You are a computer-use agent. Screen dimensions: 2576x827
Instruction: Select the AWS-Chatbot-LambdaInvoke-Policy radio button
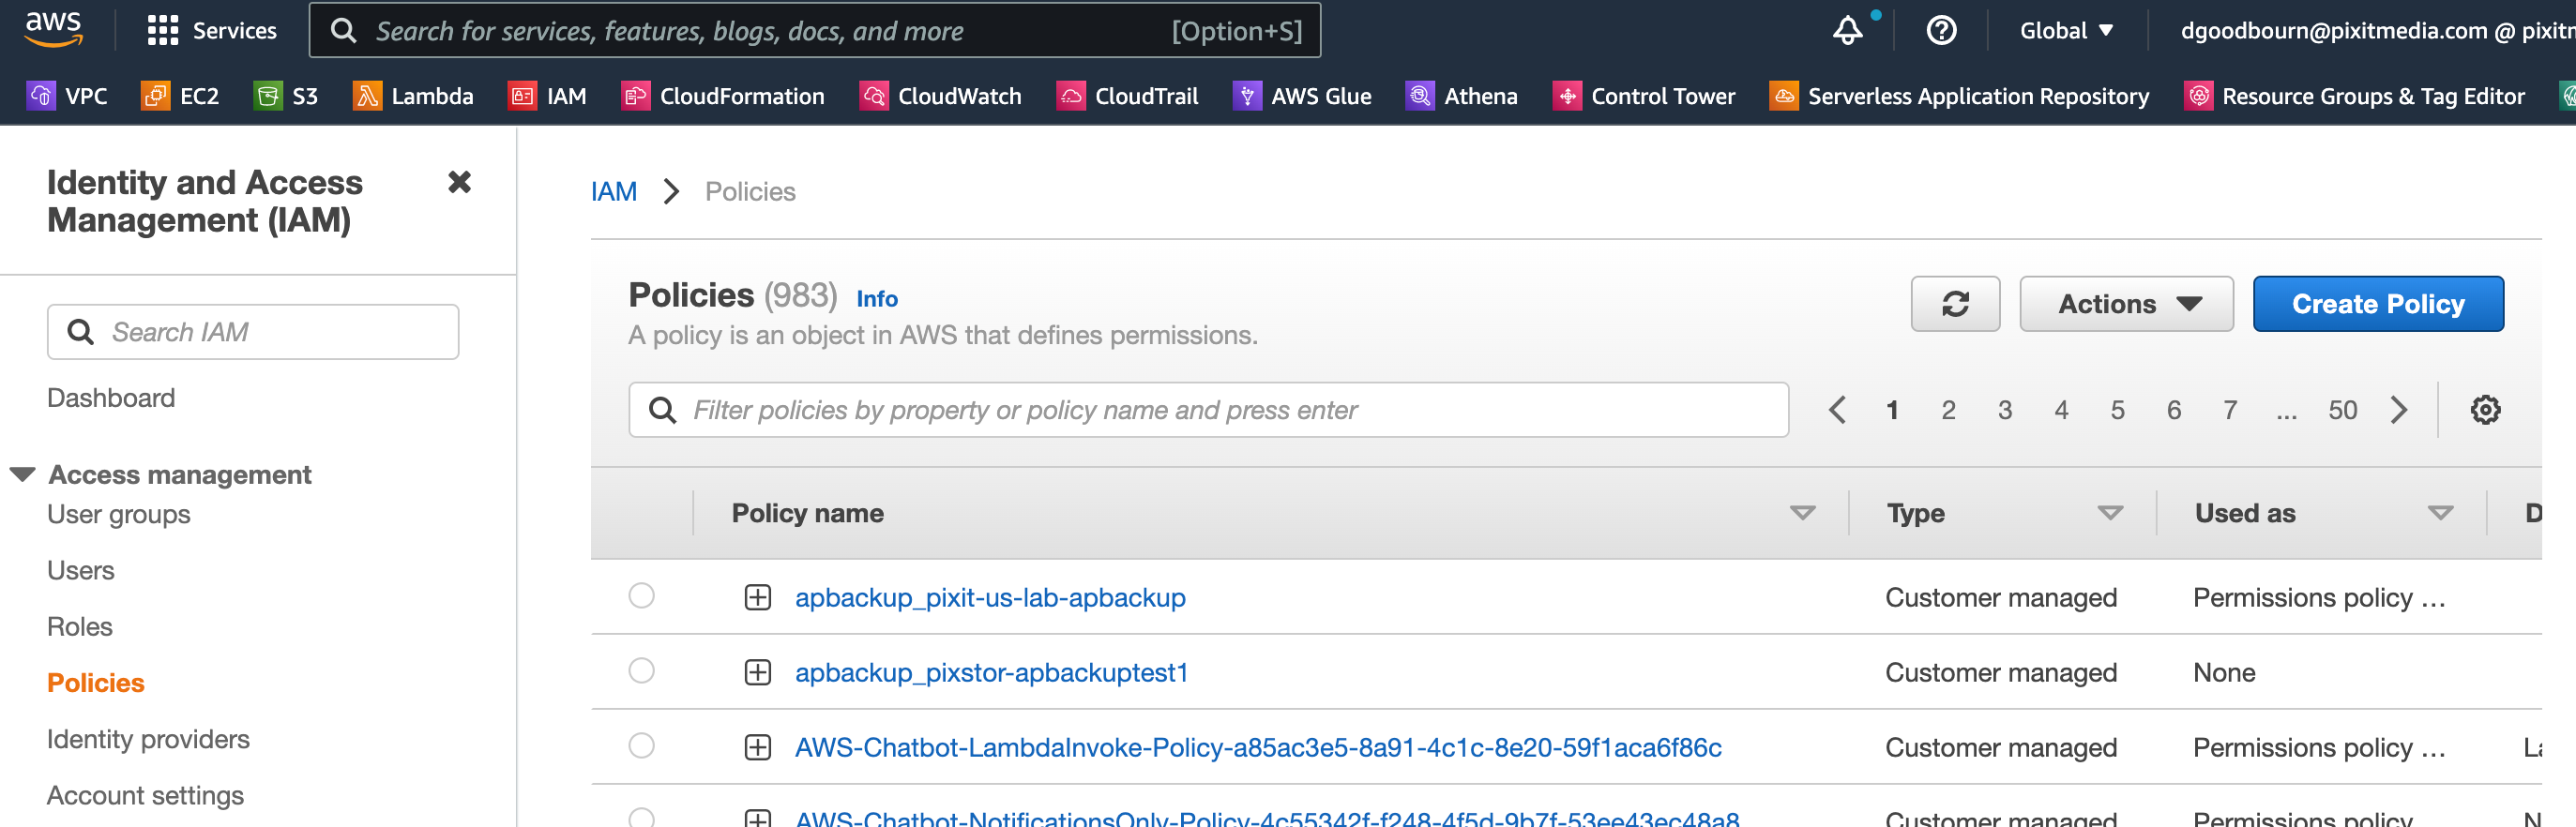click(641, 746)
